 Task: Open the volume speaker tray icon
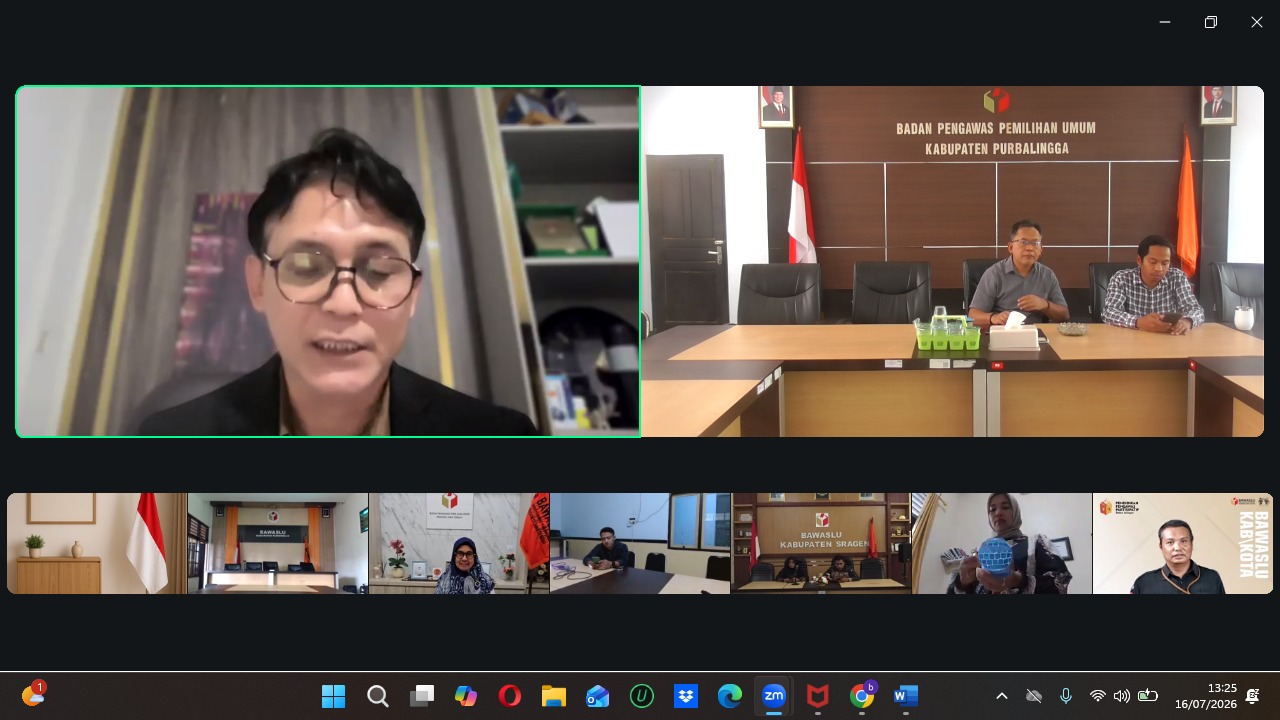pos(1122,696)
